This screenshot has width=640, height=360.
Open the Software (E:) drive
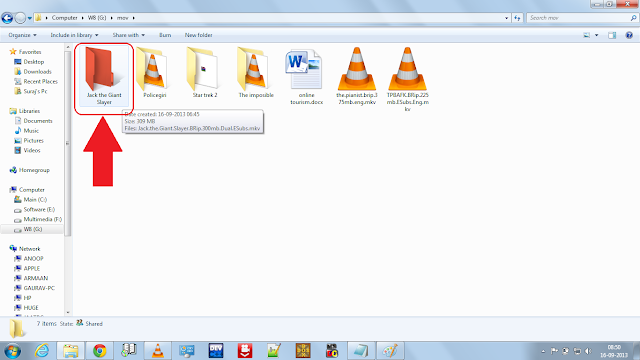click(x=34, y=209)
